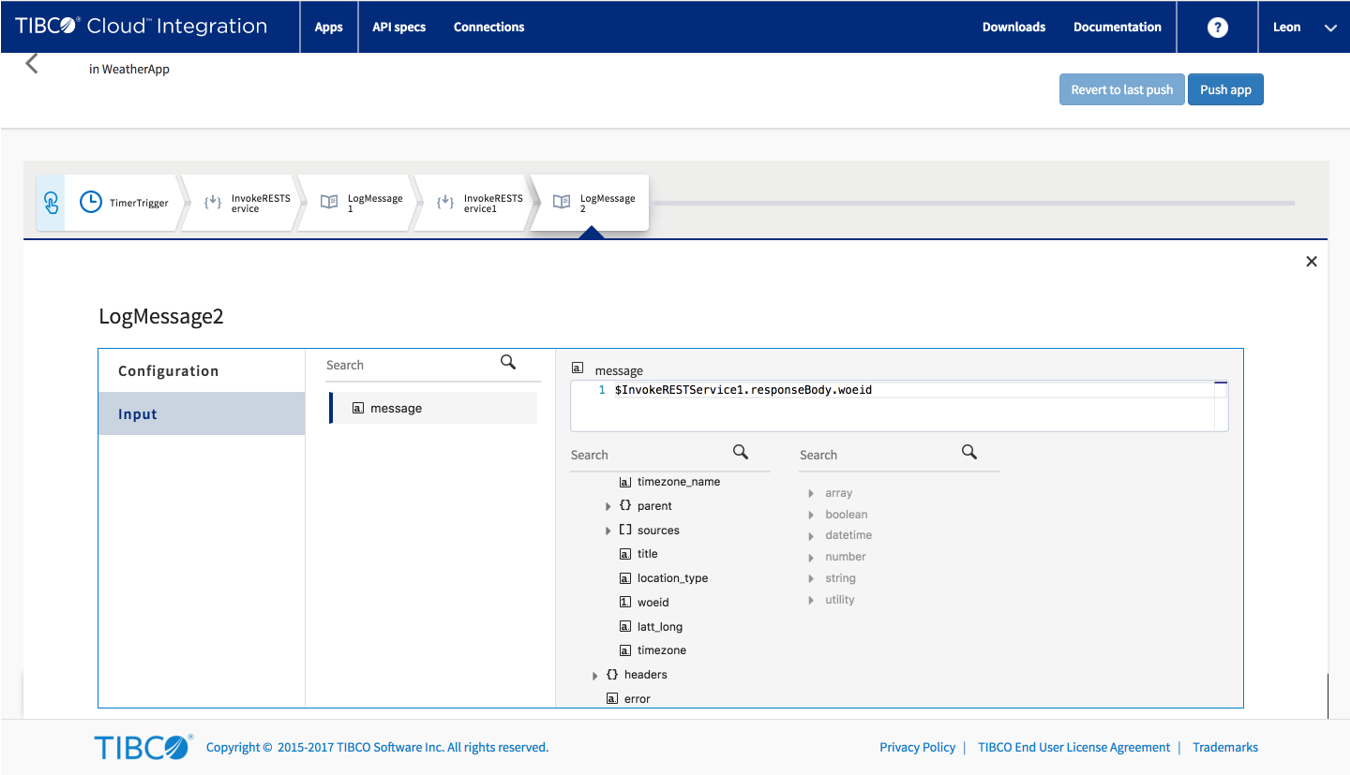Click the TimerTrigger clock icon
Viewport: 1350px width, 775px height.
(91, 202)
